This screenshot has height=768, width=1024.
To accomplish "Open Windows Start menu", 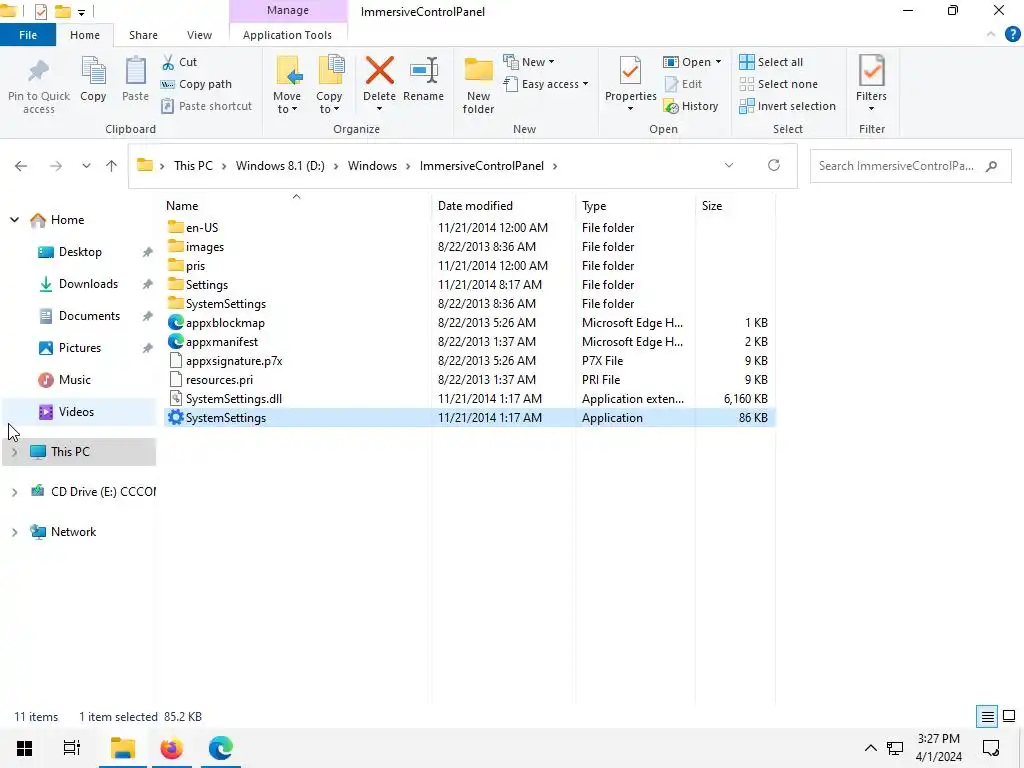I will (24, 748).
